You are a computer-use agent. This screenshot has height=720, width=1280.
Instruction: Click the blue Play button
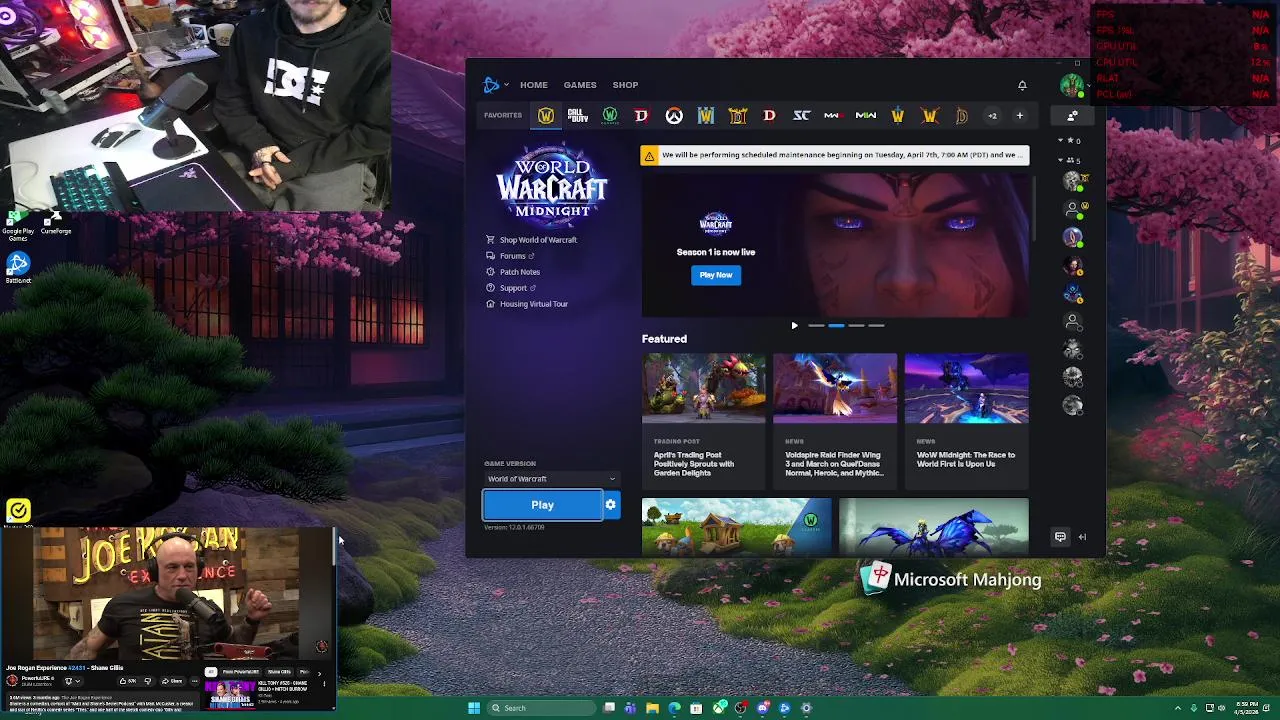click(x=543, y=505)
